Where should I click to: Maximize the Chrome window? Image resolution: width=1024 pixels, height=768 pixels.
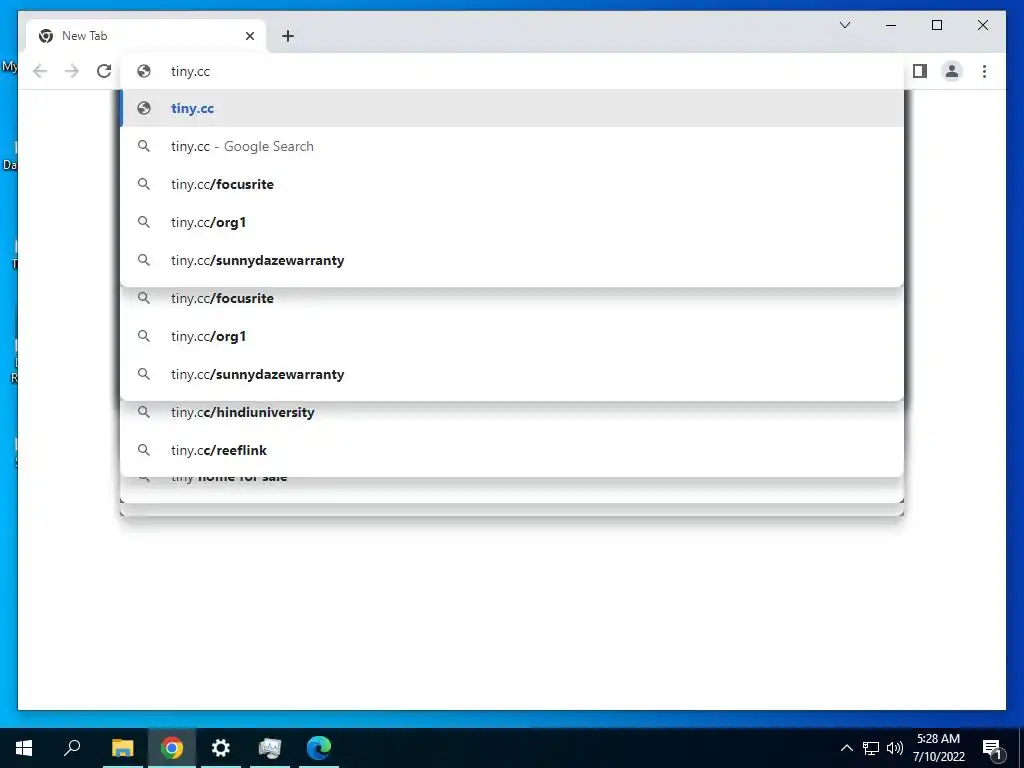click(936, 25)
